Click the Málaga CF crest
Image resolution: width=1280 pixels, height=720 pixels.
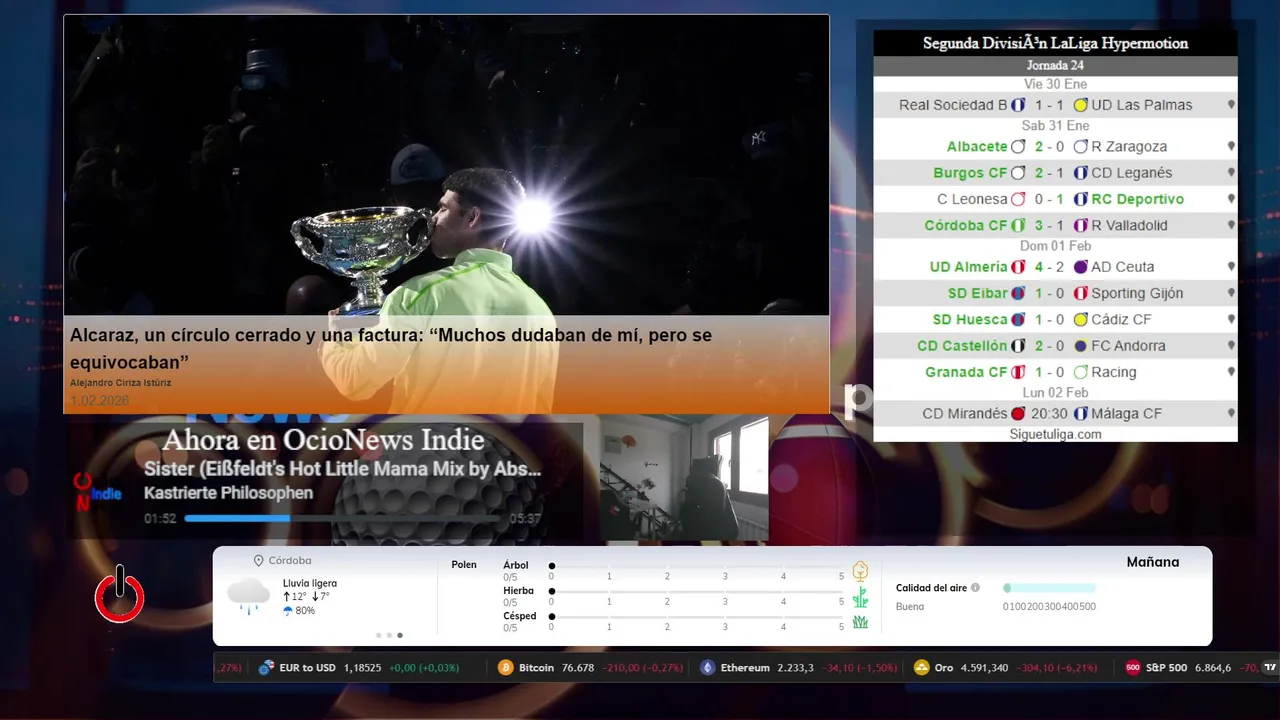click(1080, 413)
